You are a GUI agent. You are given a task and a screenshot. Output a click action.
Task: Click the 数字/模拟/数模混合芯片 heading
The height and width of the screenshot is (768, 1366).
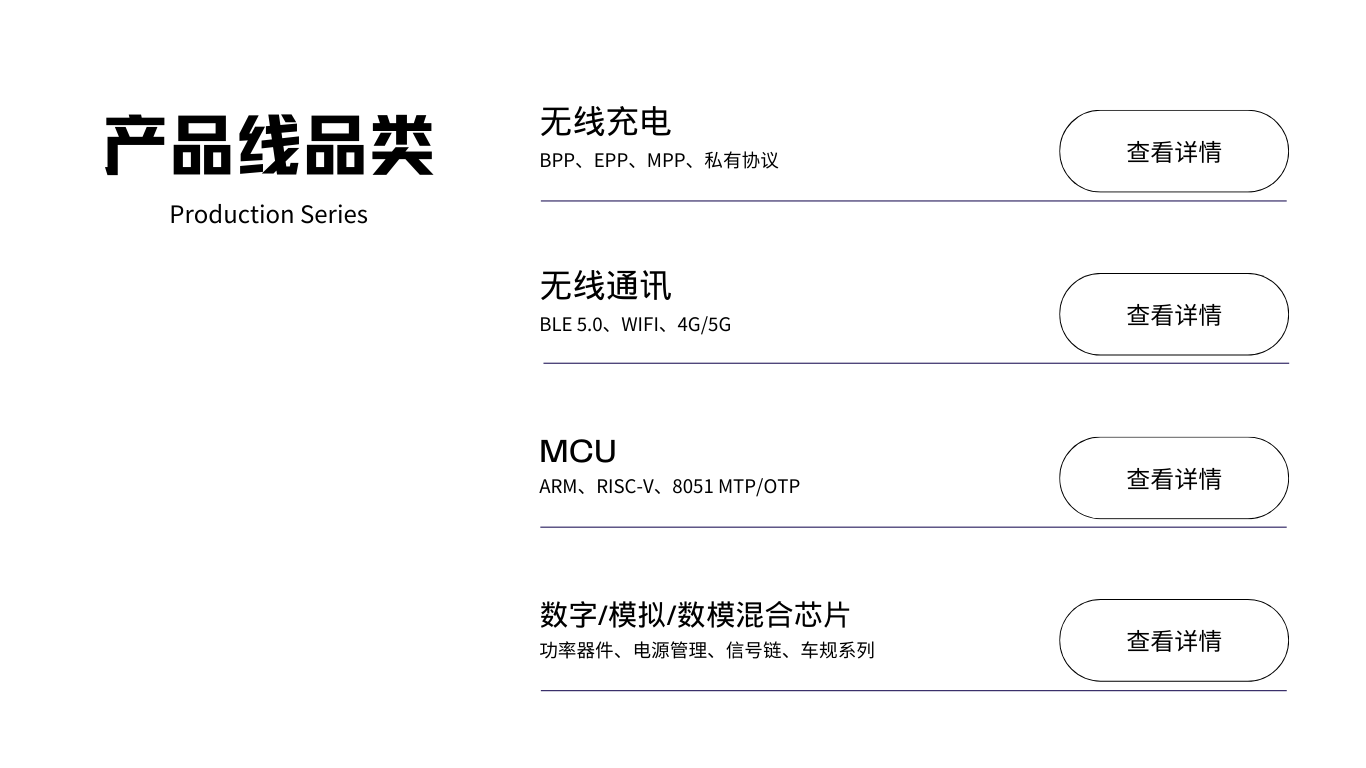pyautogui.click(x=694, y=614)
